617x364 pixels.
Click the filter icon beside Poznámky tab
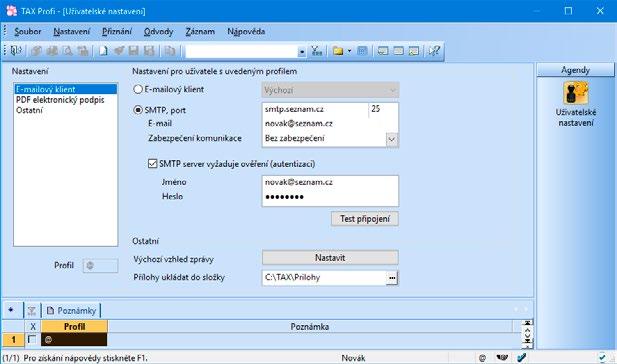pos(32,311)
